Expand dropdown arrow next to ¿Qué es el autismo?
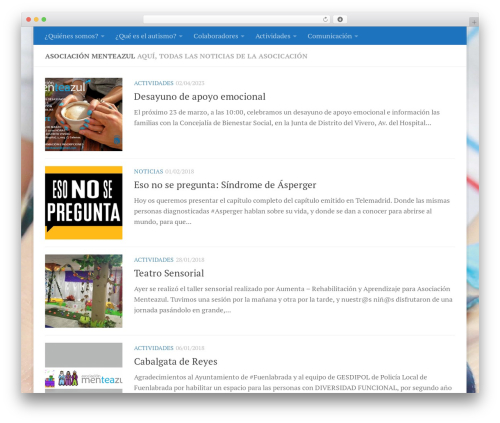Viewport: 500px width, 423px height. [181, 36]
